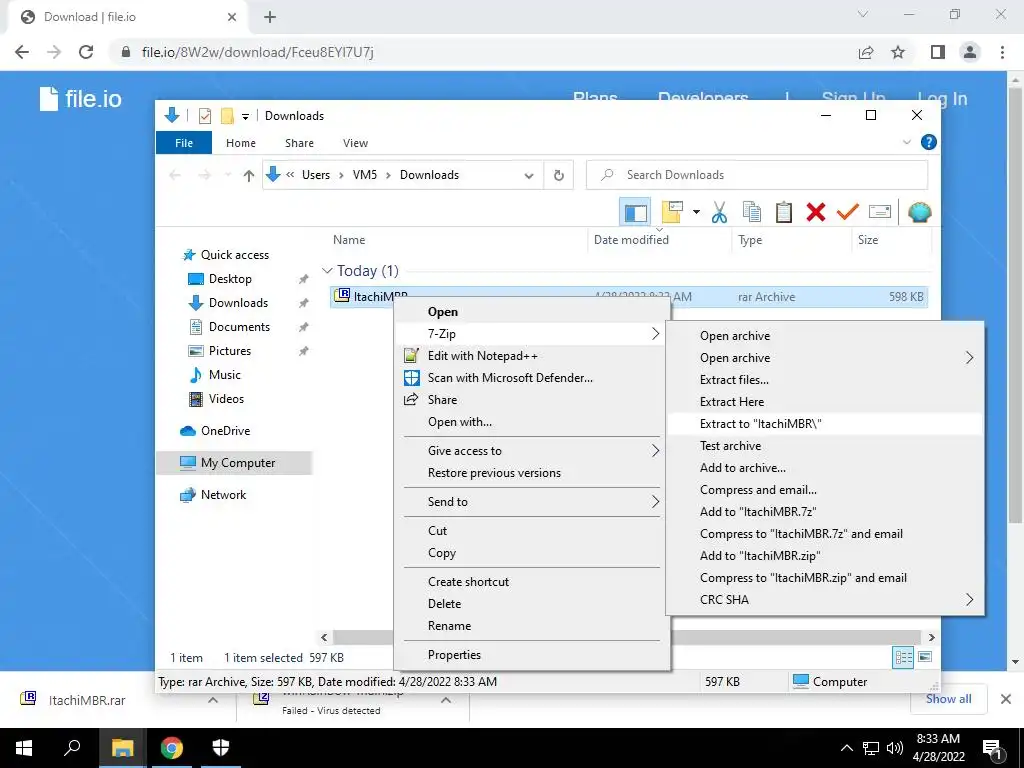Expand the Send to submenu
The image size is (1024, 768).
[530, 502]
